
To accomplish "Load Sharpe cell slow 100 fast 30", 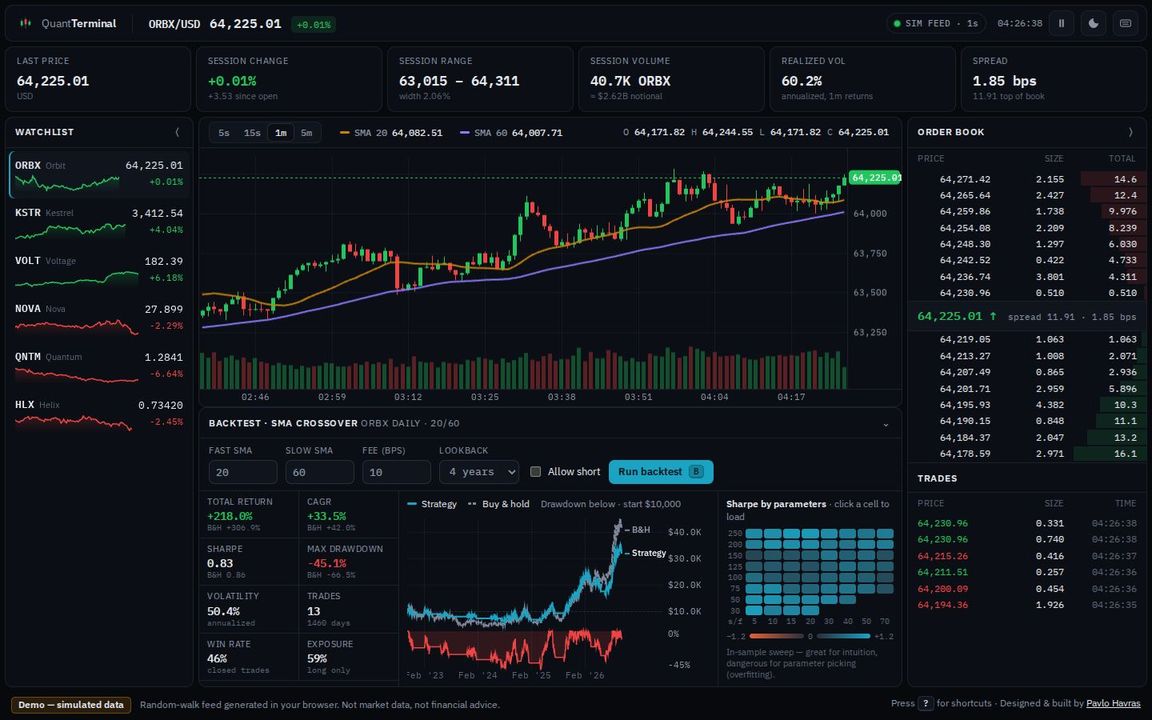I will click(x=829, y=577).
